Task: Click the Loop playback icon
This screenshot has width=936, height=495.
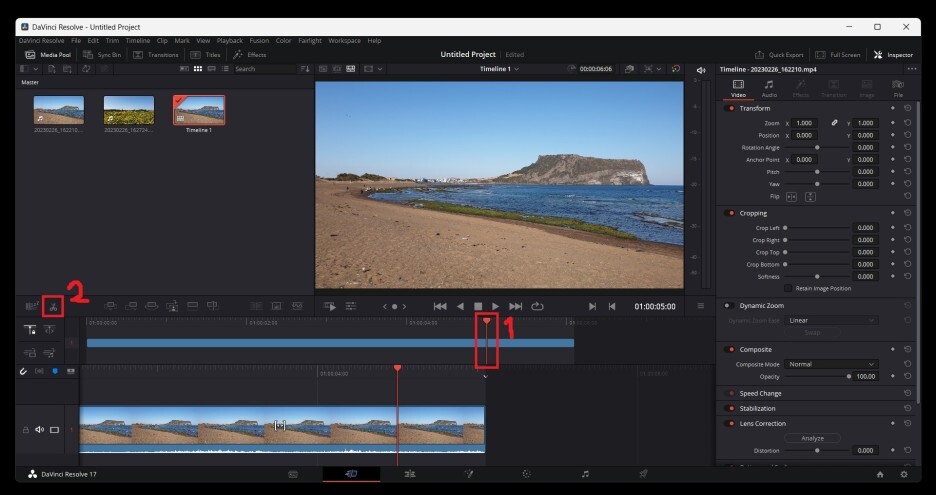Action: click(537, 306)
